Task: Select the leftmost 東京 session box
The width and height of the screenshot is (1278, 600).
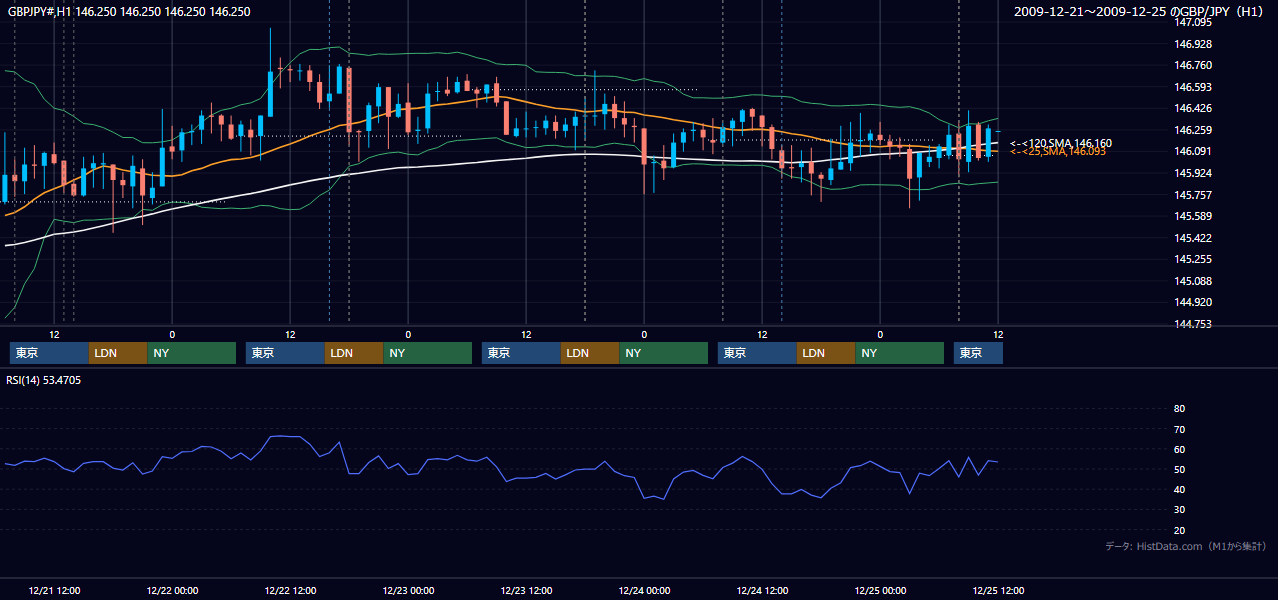Action: pos(49,353)
